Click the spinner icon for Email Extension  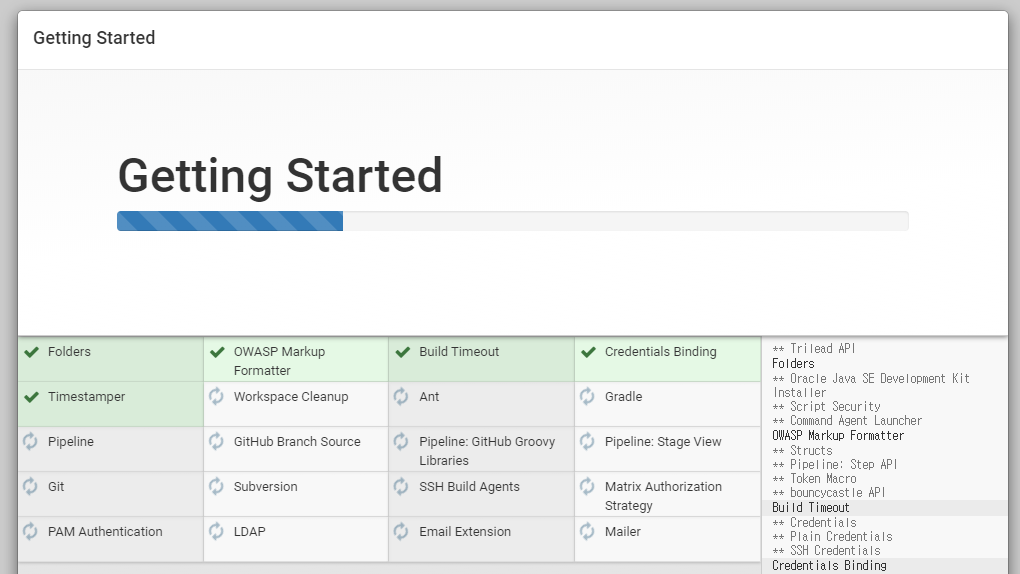(x=401, y=531)
